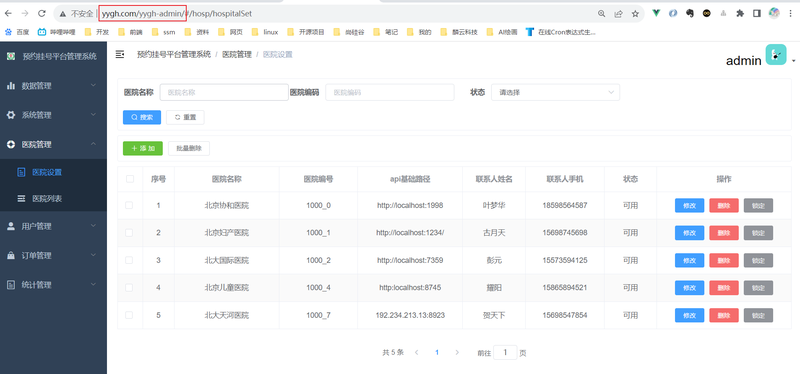Click the 医院管理 breadcrumb
Viewport: 800px width, 374px height.
pos(237,55)
